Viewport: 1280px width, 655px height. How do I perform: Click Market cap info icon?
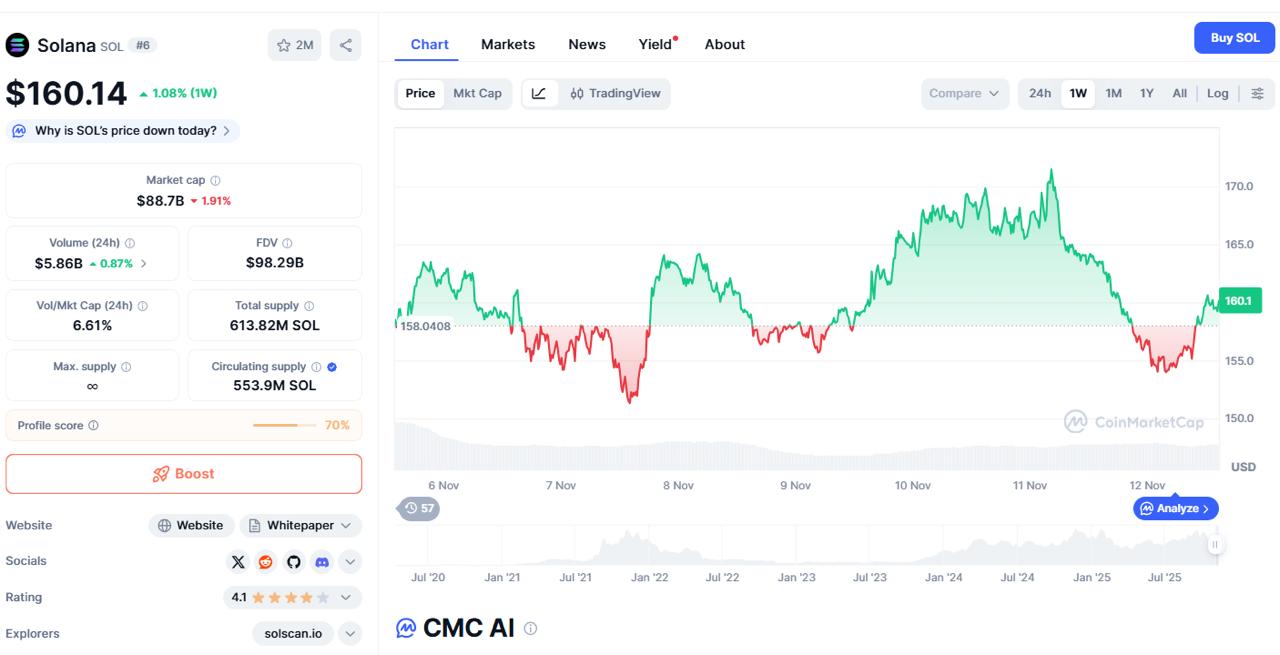[215, 181]
